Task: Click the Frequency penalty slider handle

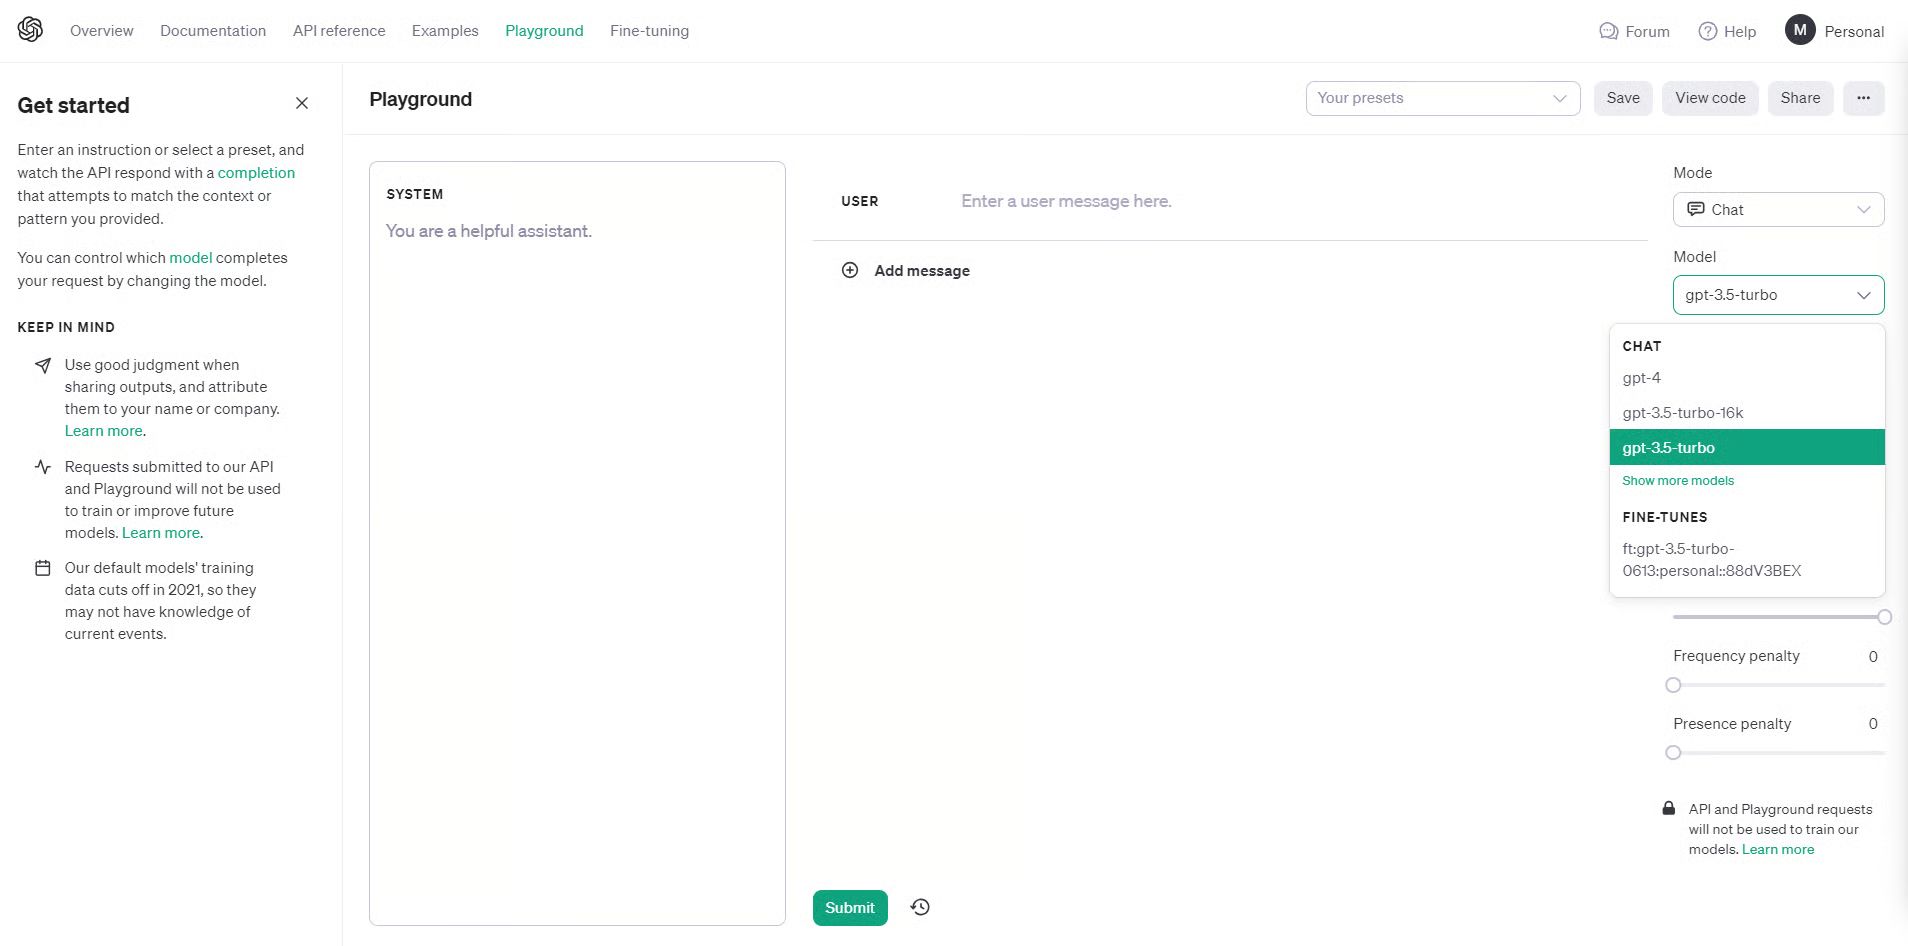Action: coord(1673,685)
